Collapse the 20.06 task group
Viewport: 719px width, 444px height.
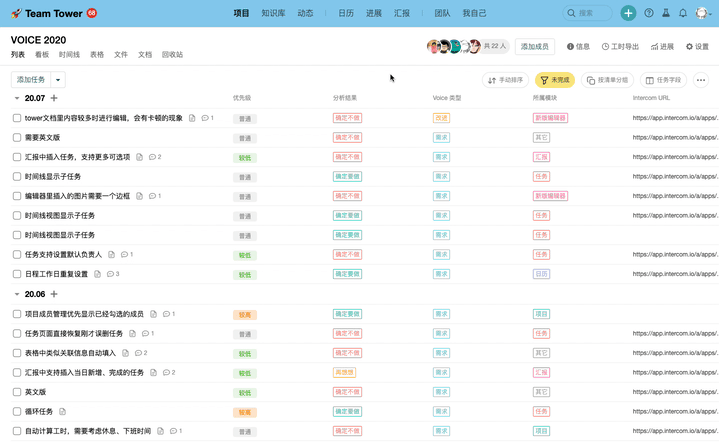coord(17,294)
